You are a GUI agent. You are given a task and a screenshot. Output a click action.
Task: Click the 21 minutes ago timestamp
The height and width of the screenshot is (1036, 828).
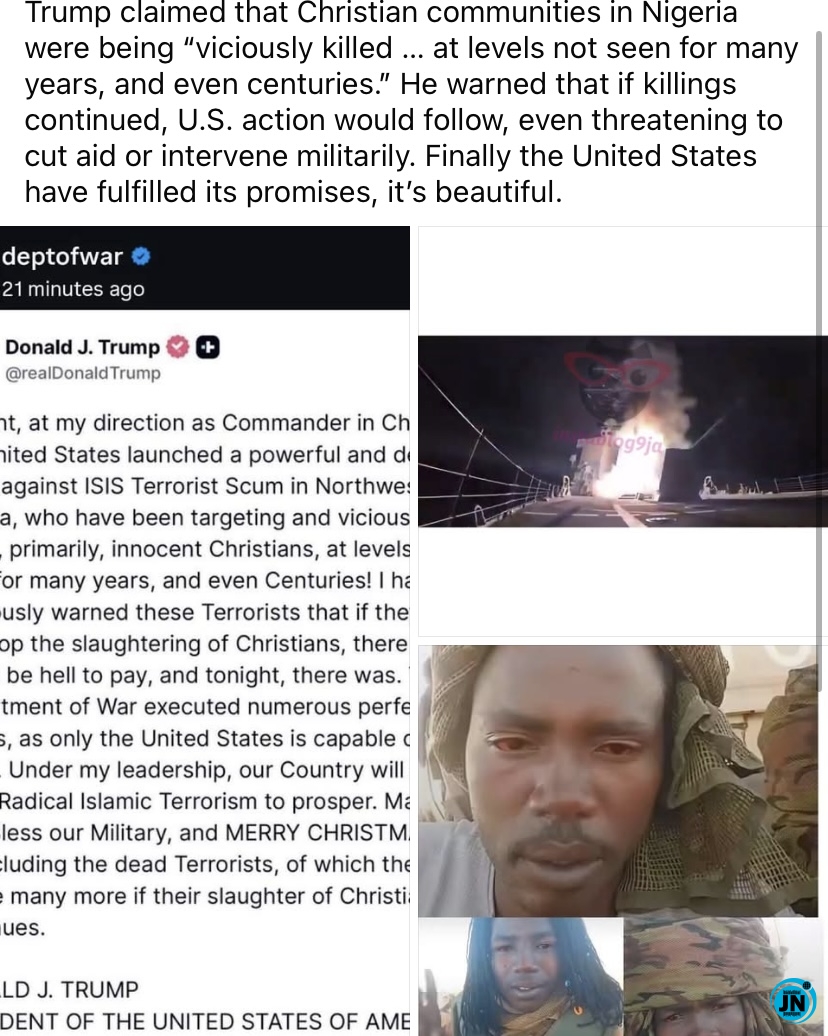tap(73, 289)
